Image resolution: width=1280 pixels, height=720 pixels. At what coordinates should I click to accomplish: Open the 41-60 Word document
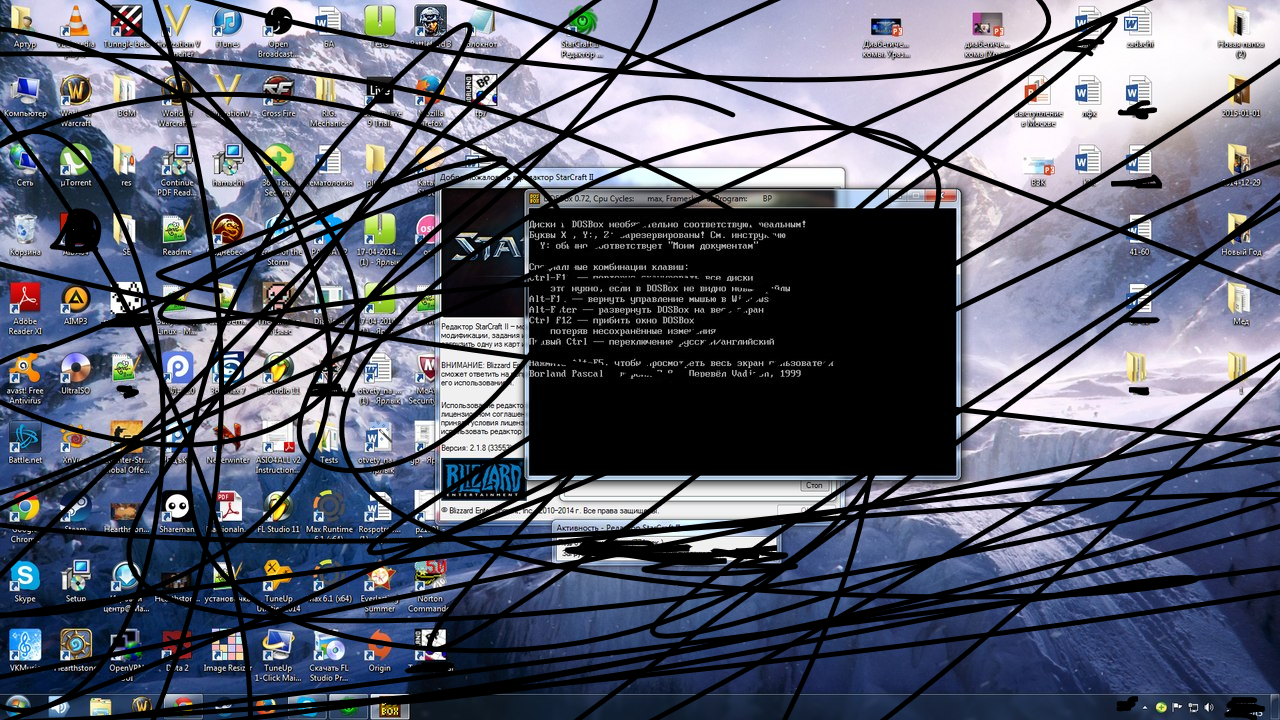click(x=1138, y=236)
